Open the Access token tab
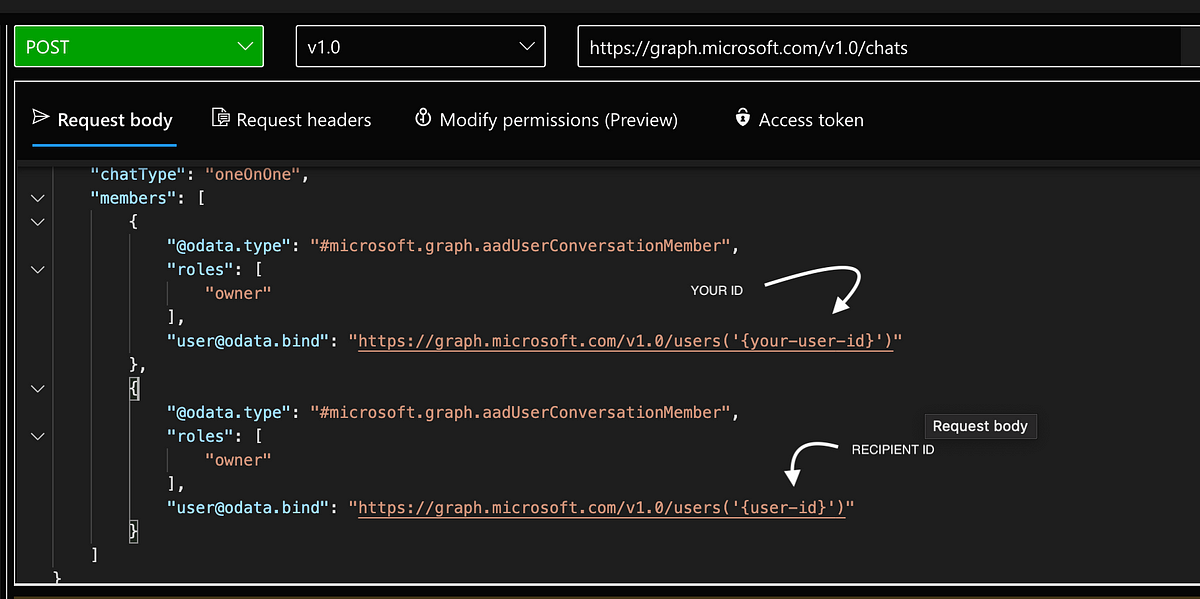The height and width of the screenshot is (599, 1200). (798, 120)
